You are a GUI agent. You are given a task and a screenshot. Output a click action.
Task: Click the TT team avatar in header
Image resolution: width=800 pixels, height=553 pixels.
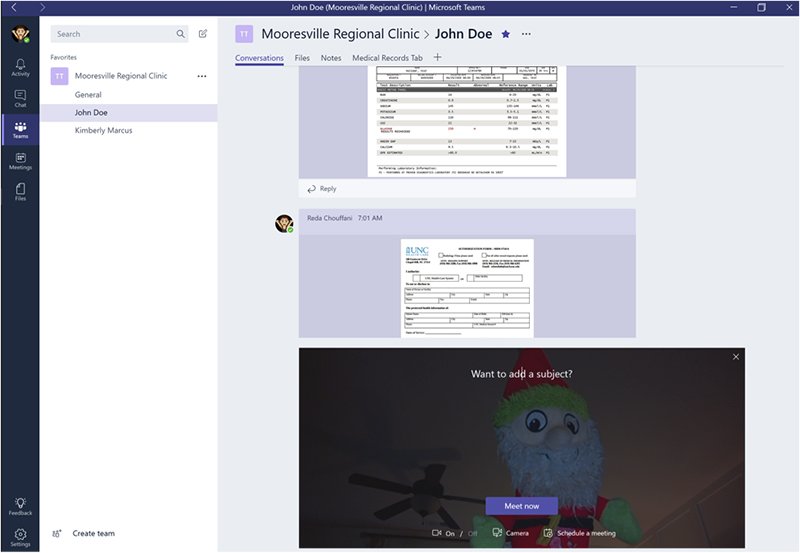tap(244, 34)
